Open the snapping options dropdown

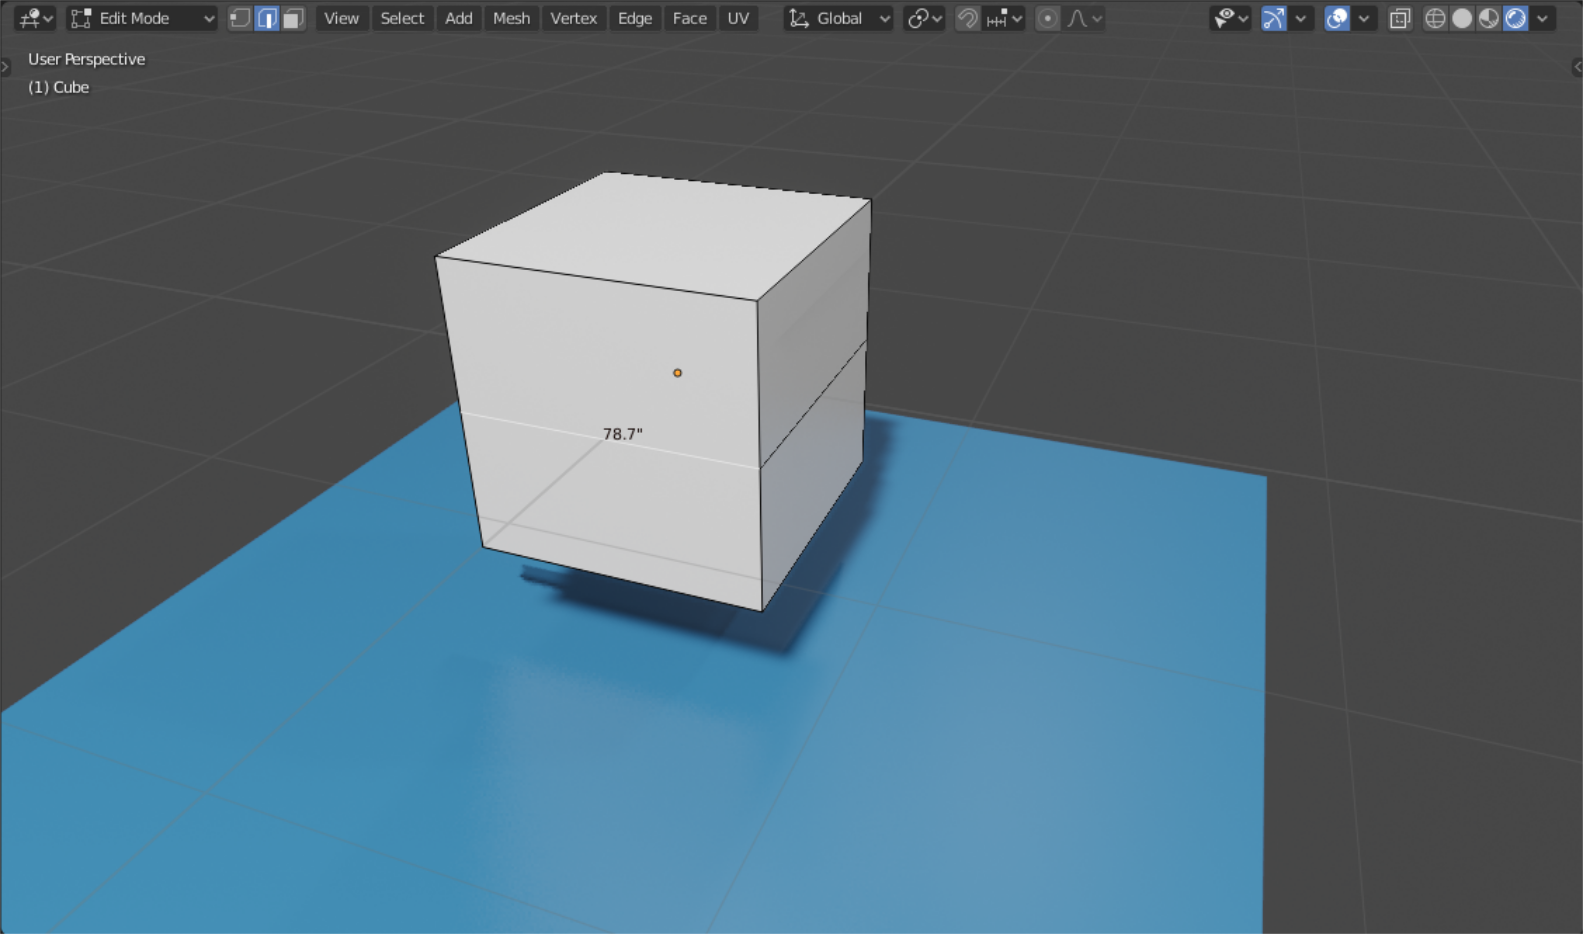(1004, 18)
